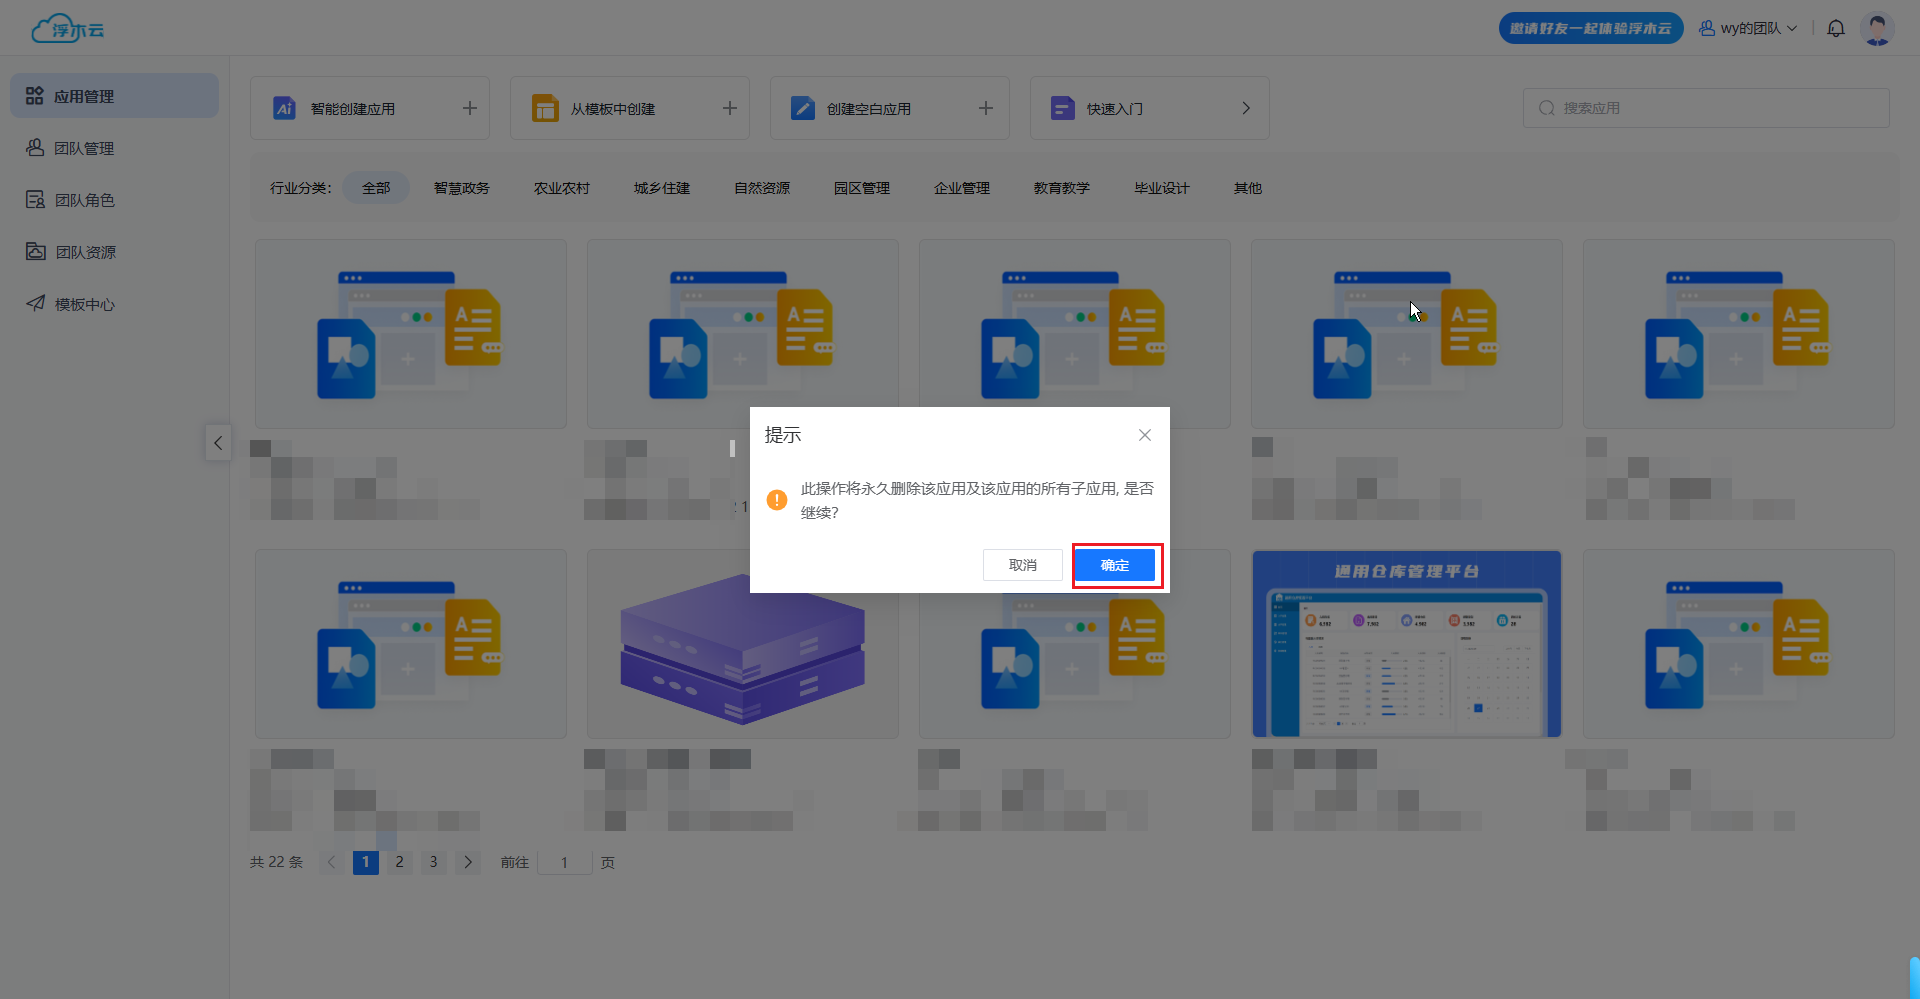
Task: Click the 浮木云 logo
Action: 68,29
